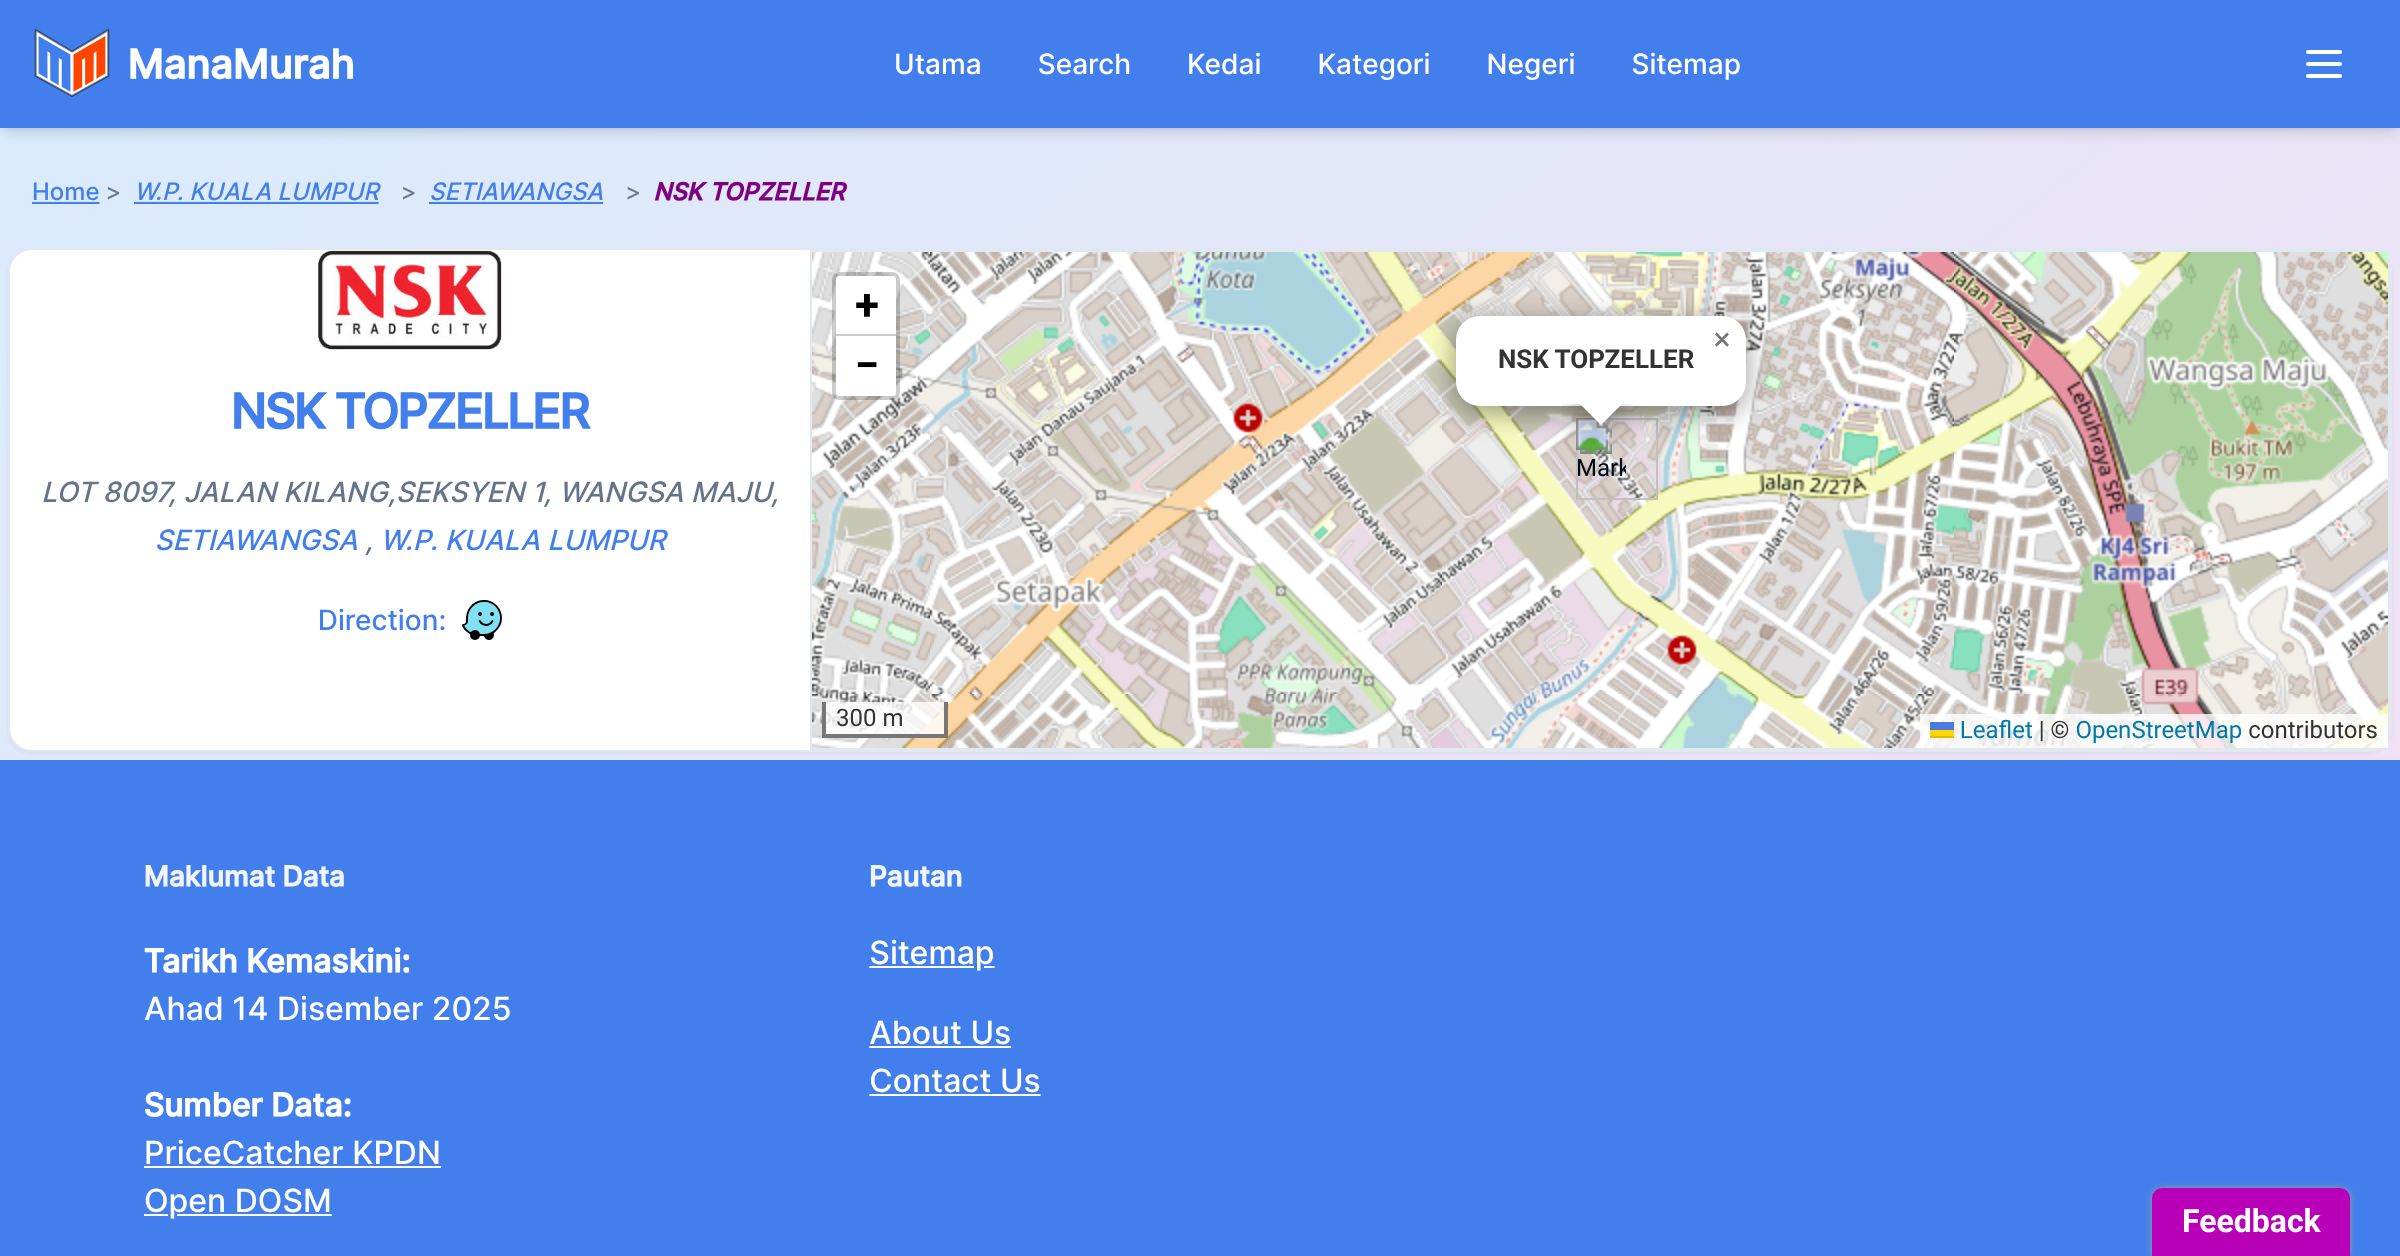Open the Kedai nav item
This screenshot has width=2400, height=1256.
click(1223, 64)
